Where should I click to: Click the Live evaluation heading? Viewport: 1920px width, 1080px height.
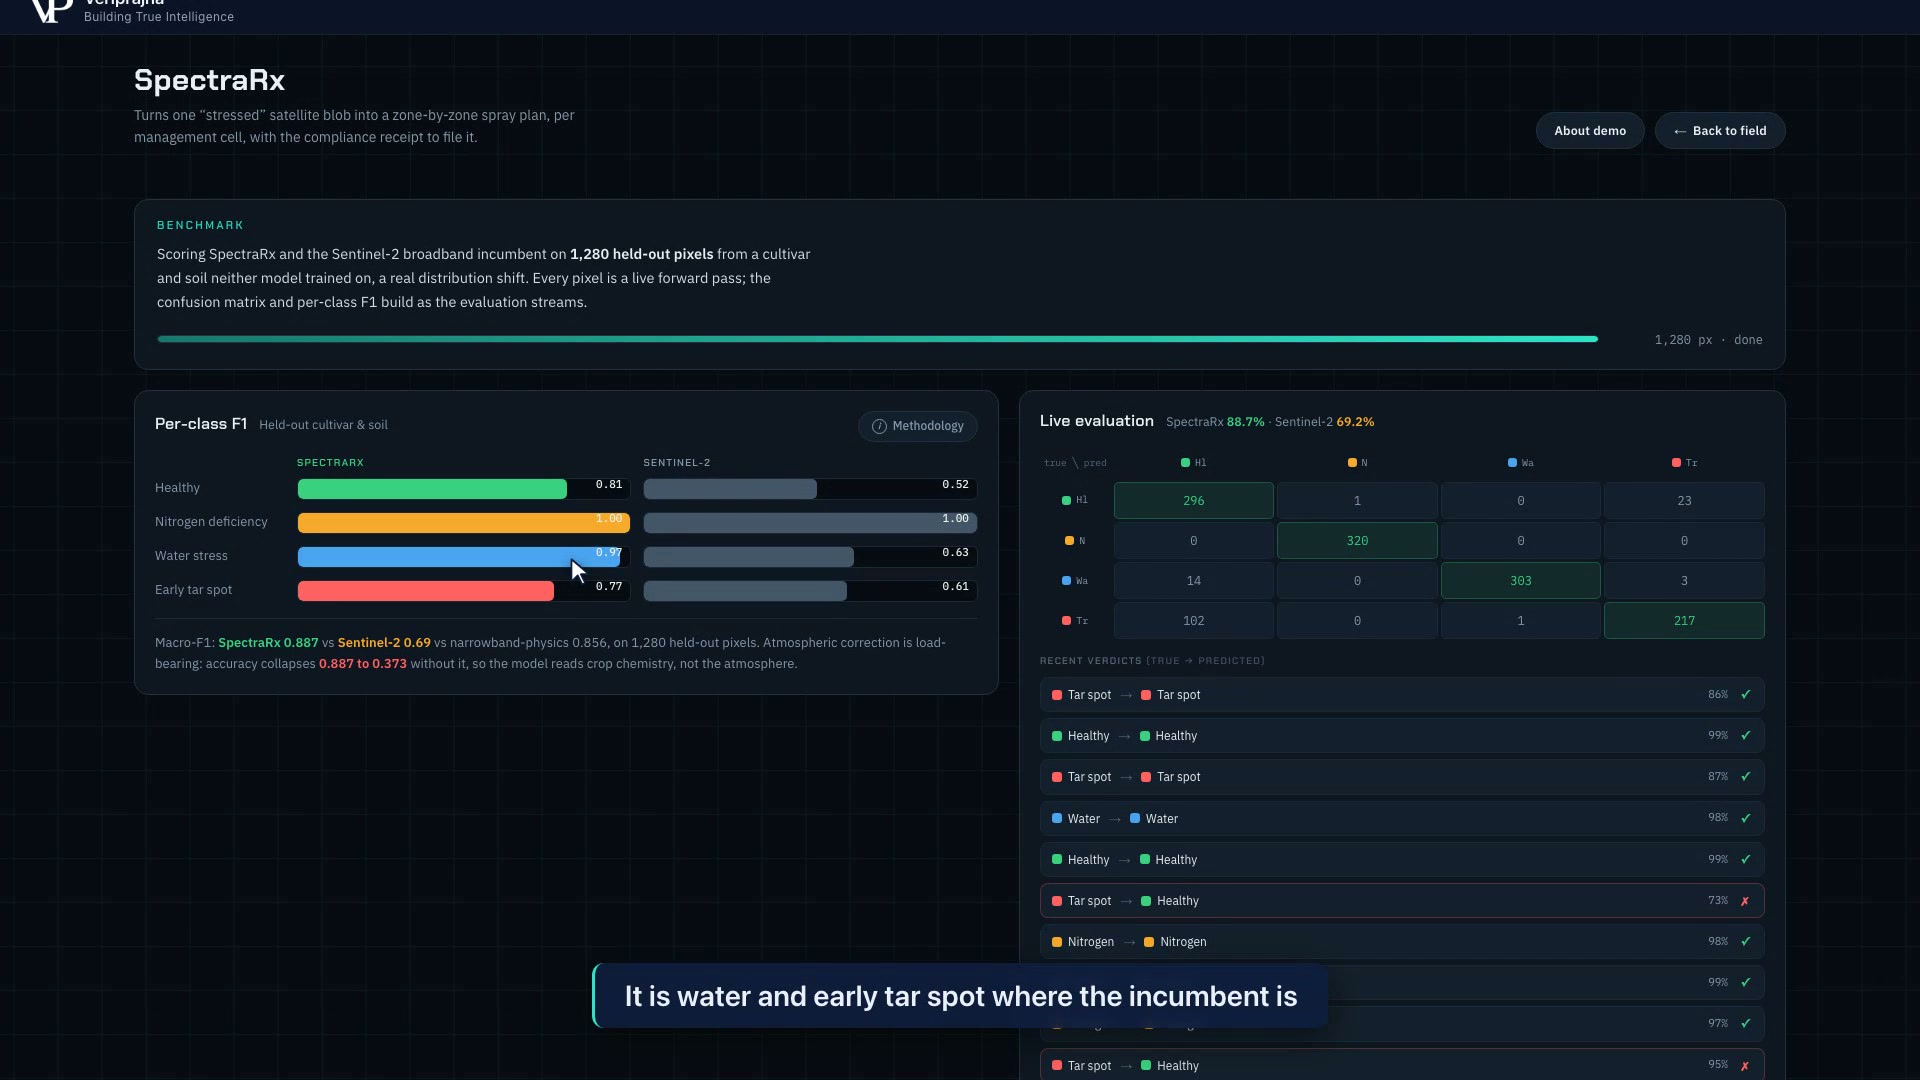point(1096,421)
